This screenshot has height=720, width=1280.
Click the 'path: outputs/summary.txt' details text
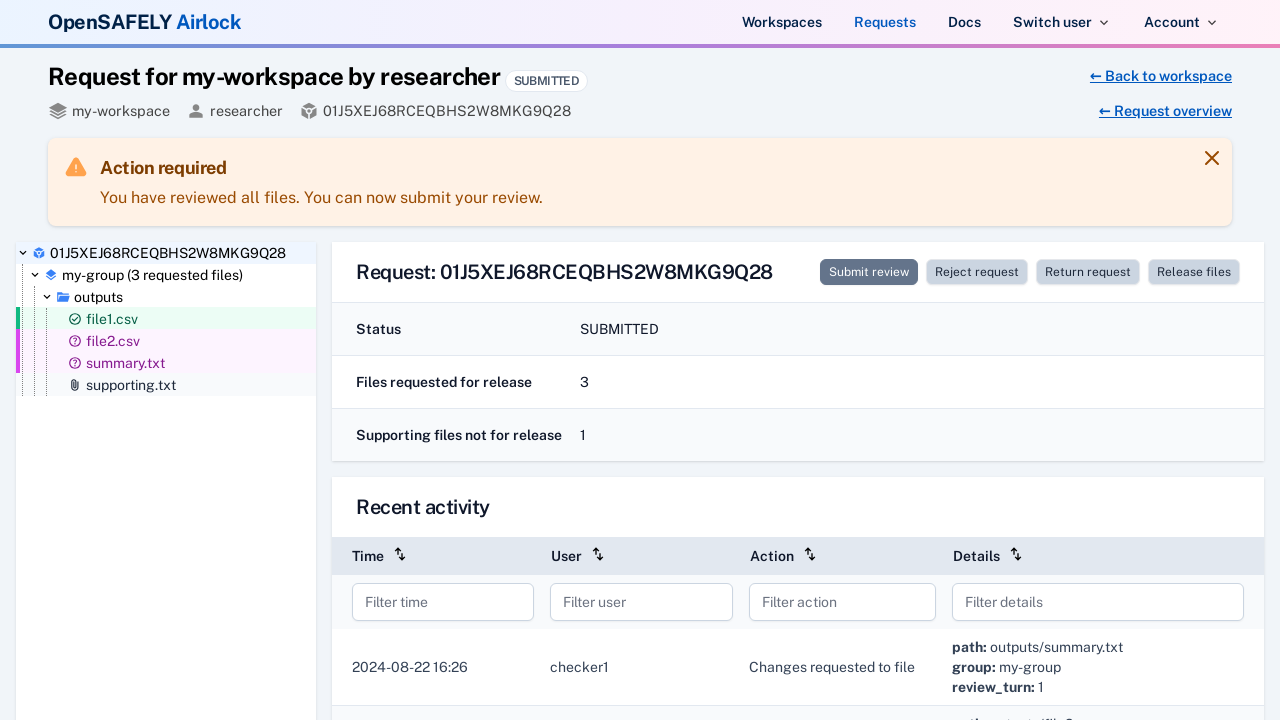click(x=1037, y=647)
